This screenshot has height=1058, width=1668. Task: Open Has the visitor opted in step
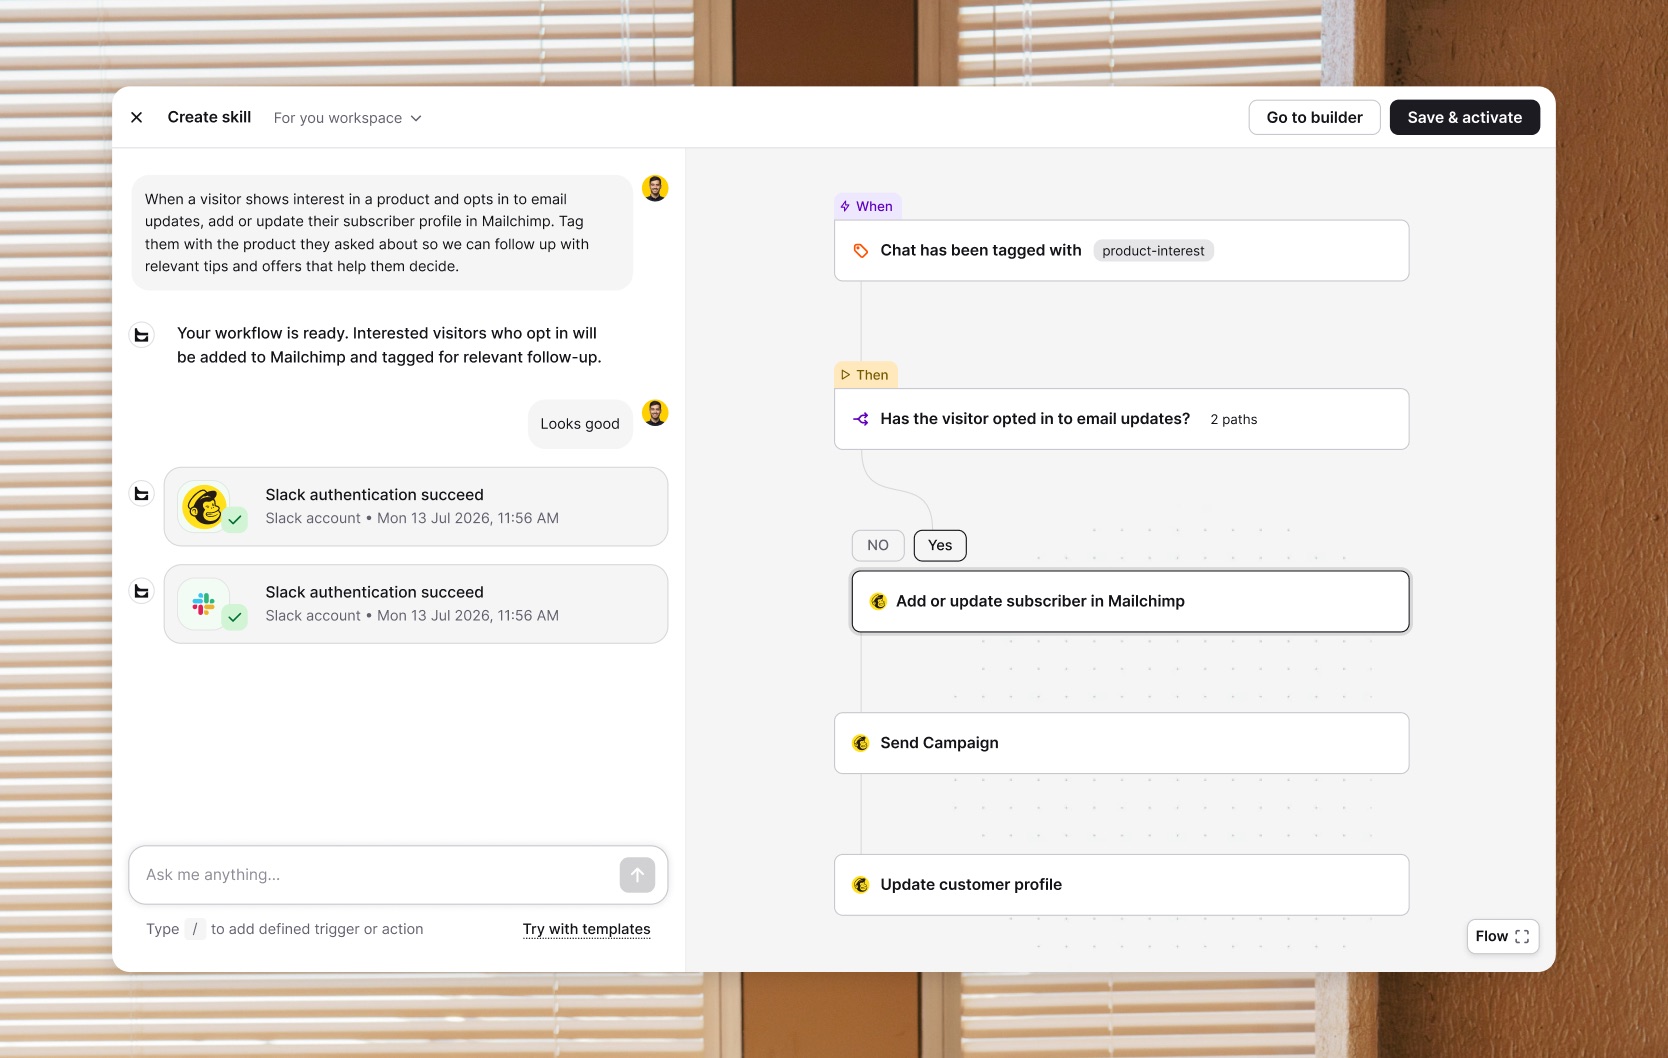[x=1121, y=419]
